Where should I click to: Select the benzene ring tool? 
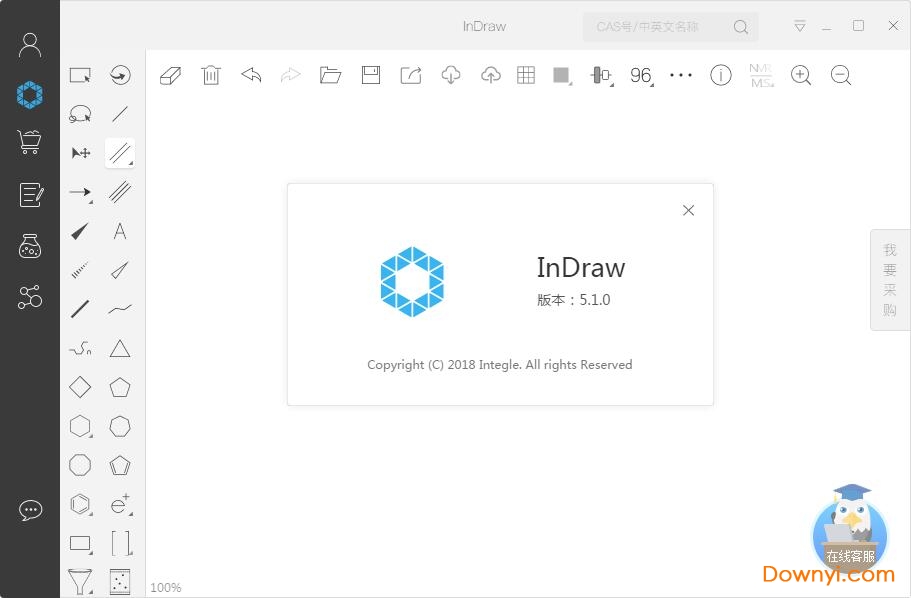click(80, 504)
